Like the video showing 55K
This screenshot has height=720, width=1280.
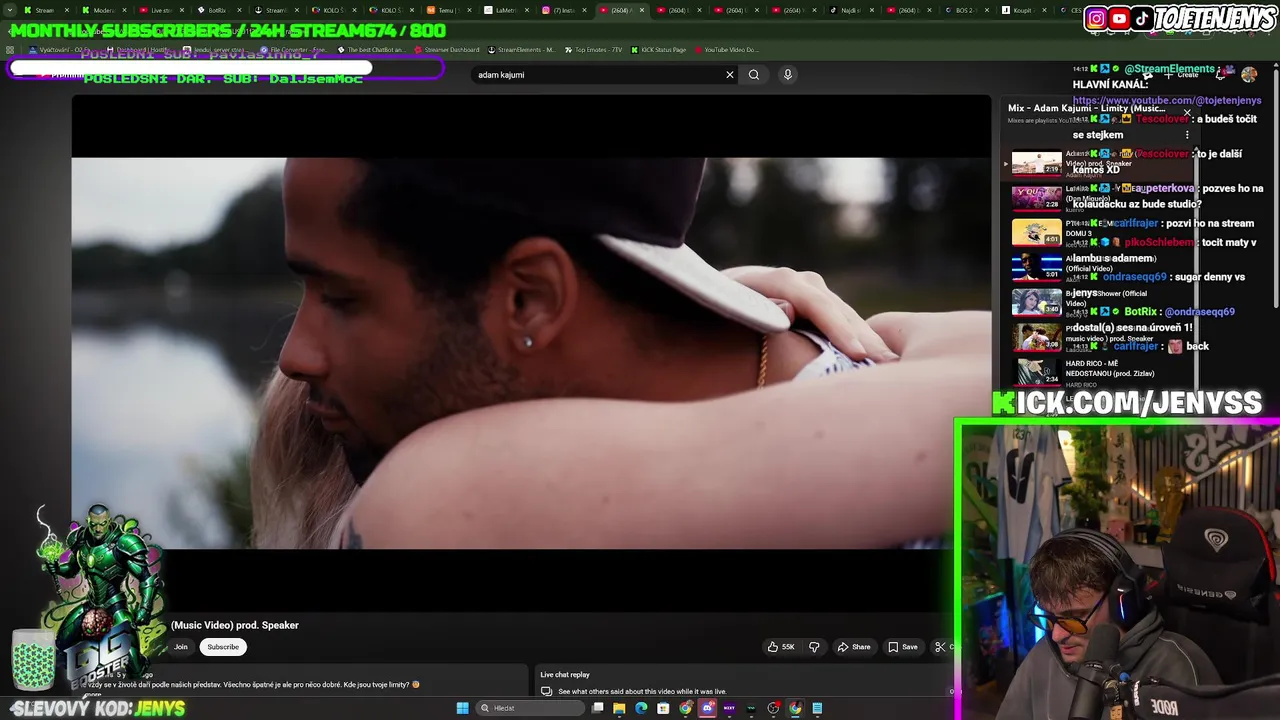point(781,647)
